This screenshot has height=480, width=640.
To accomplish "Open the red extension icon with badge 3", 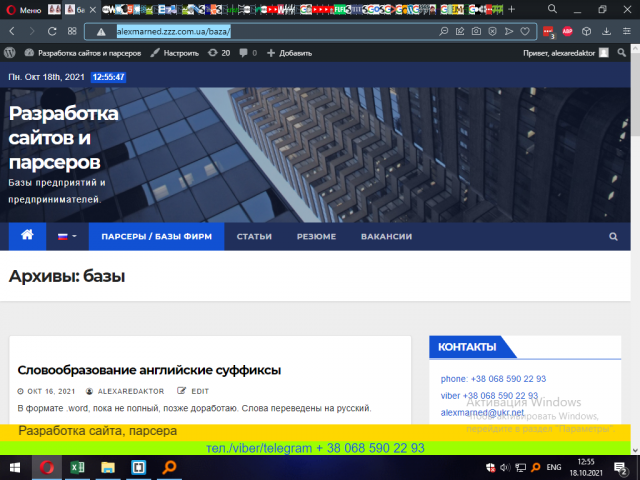I will pos(549,32).
